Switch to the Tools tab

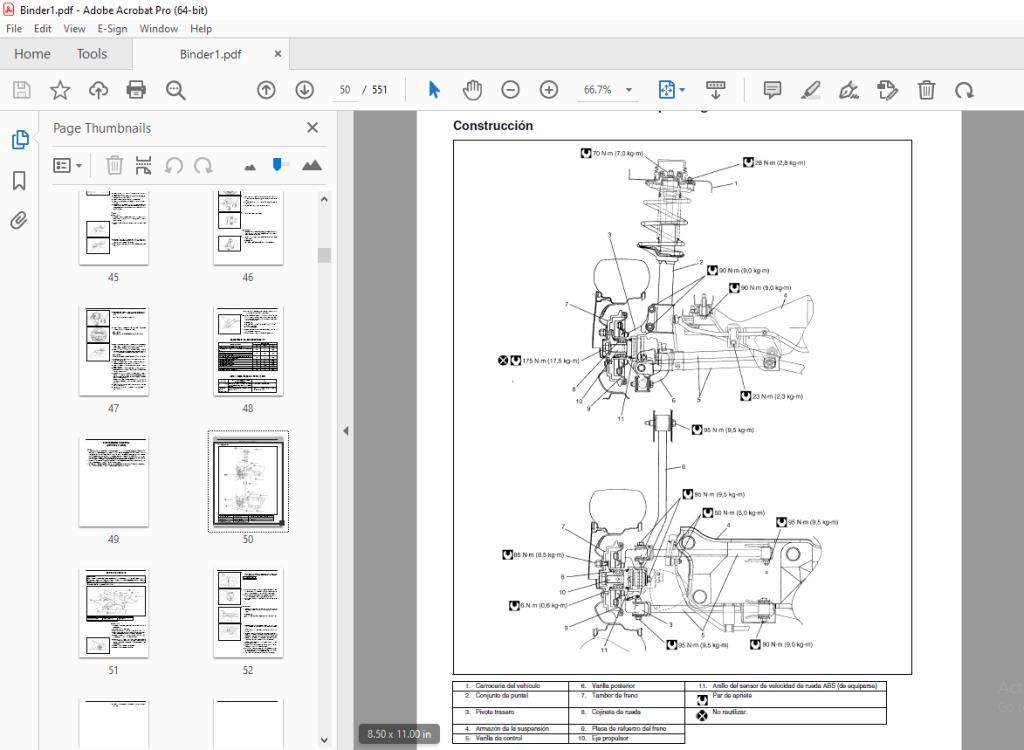91,54
